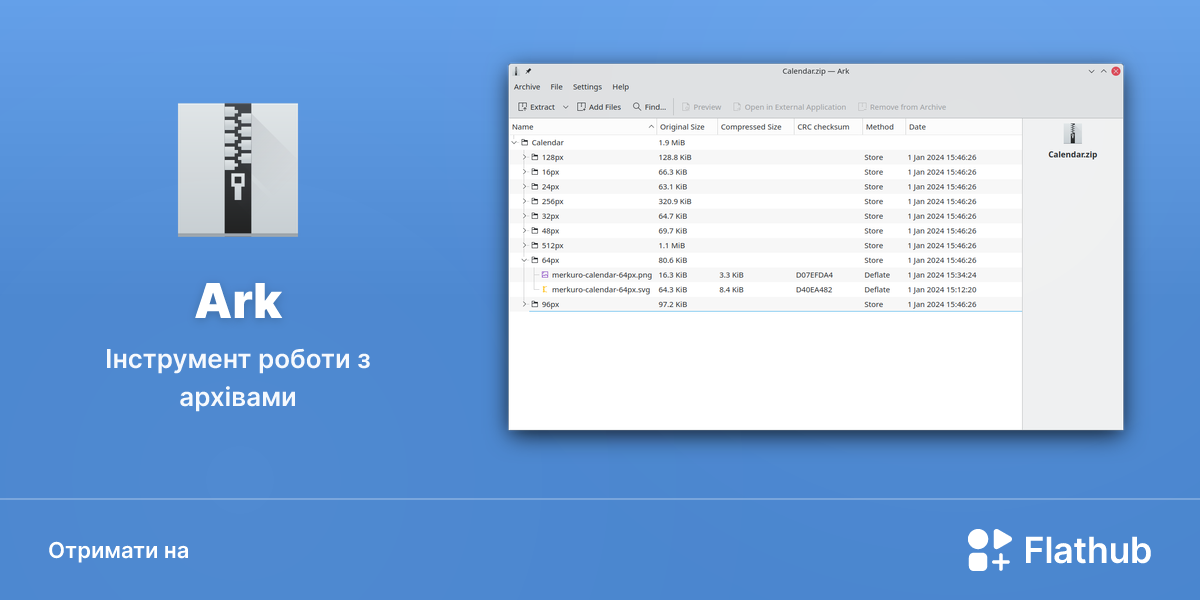Sort by the Original Size column header
Image resolution: width=1200 pixels, height=600 pixels.
point(687,127)
